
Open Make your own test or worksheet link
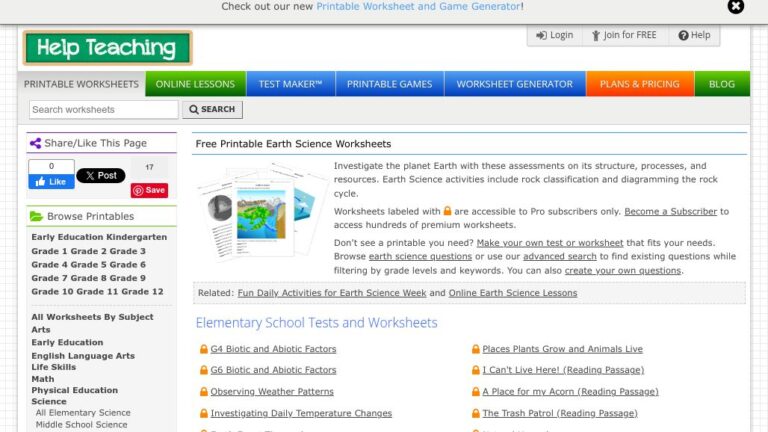pyautogui.click(x=550, y=243)
